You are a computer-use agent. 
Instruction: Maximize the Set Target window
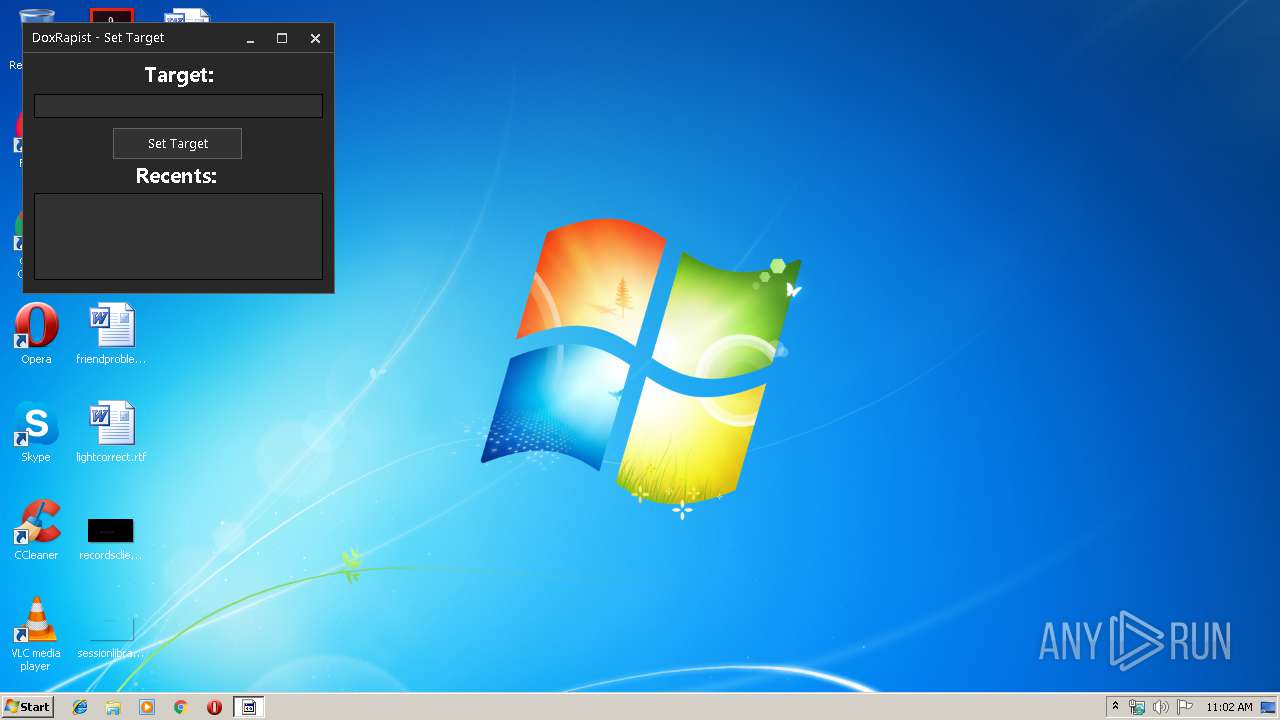282,38
